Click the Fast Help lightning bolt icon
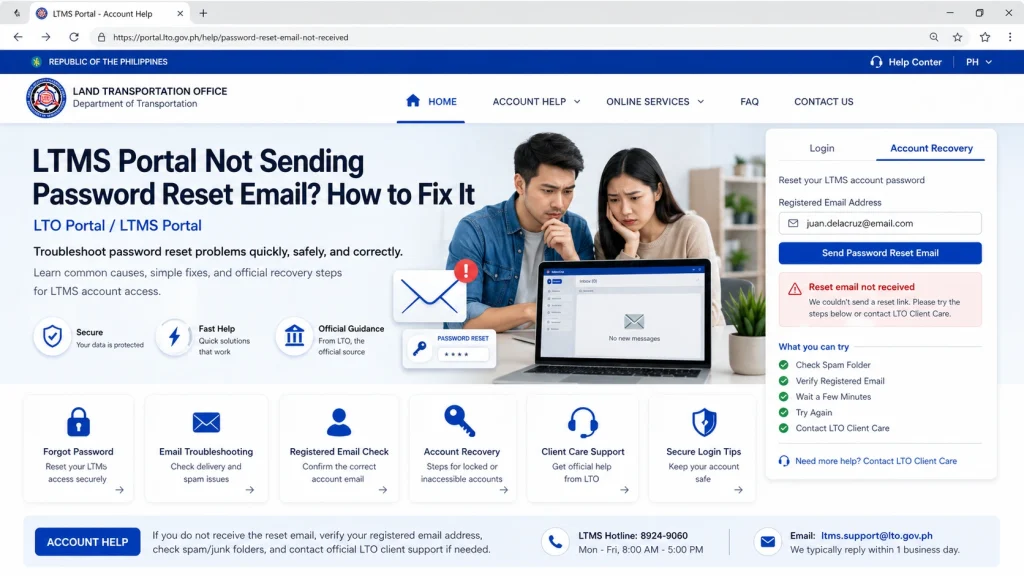The height and width of the screenshot is (576, 1024). coord(174,337)
